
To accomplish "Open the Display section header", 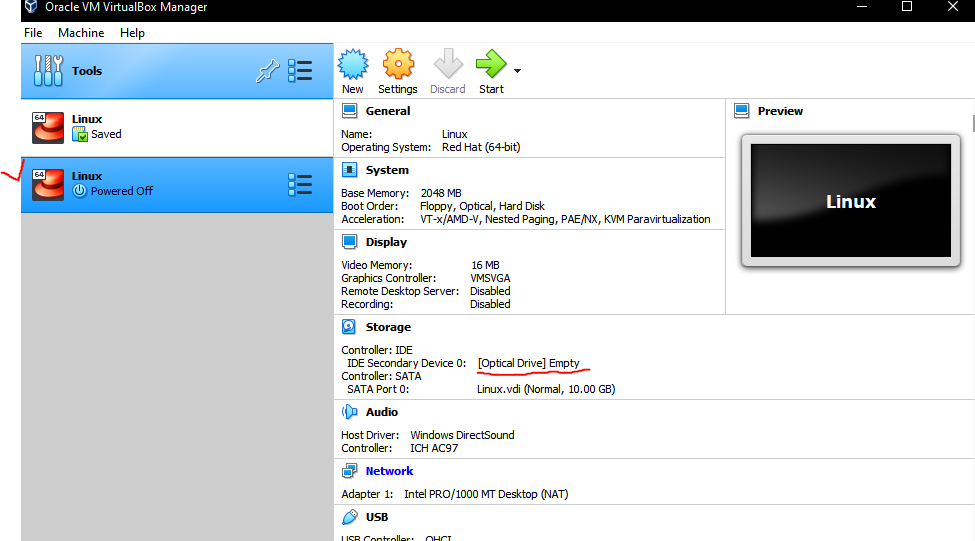I will [x=386, y=243].
